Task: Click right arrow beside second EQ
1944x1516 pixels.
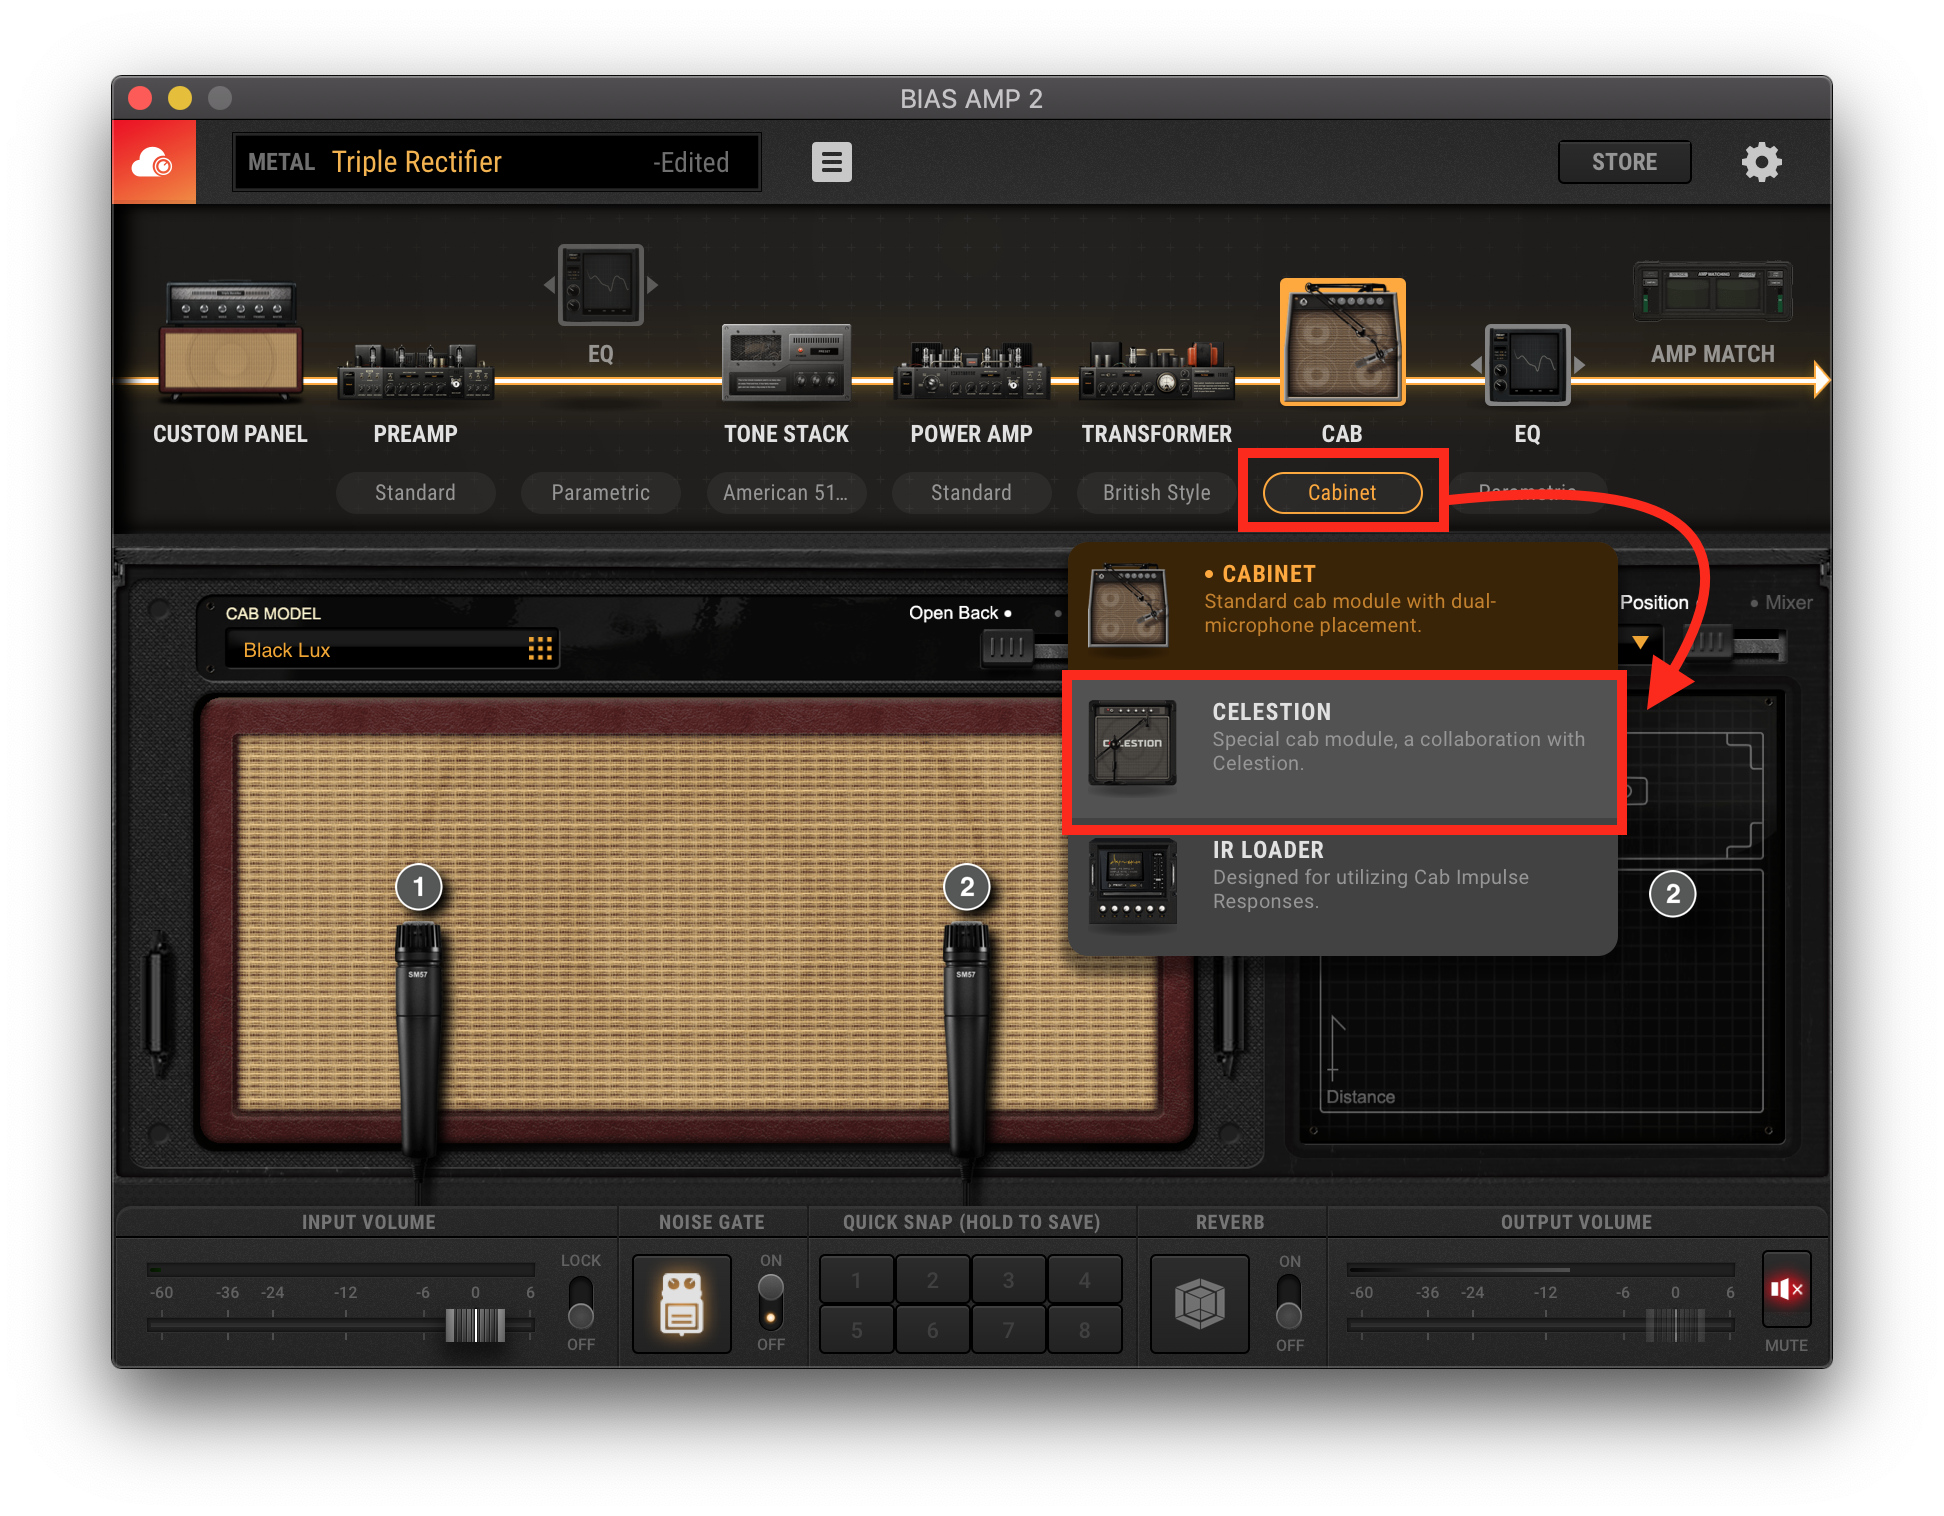Action: click(1579, 365)
